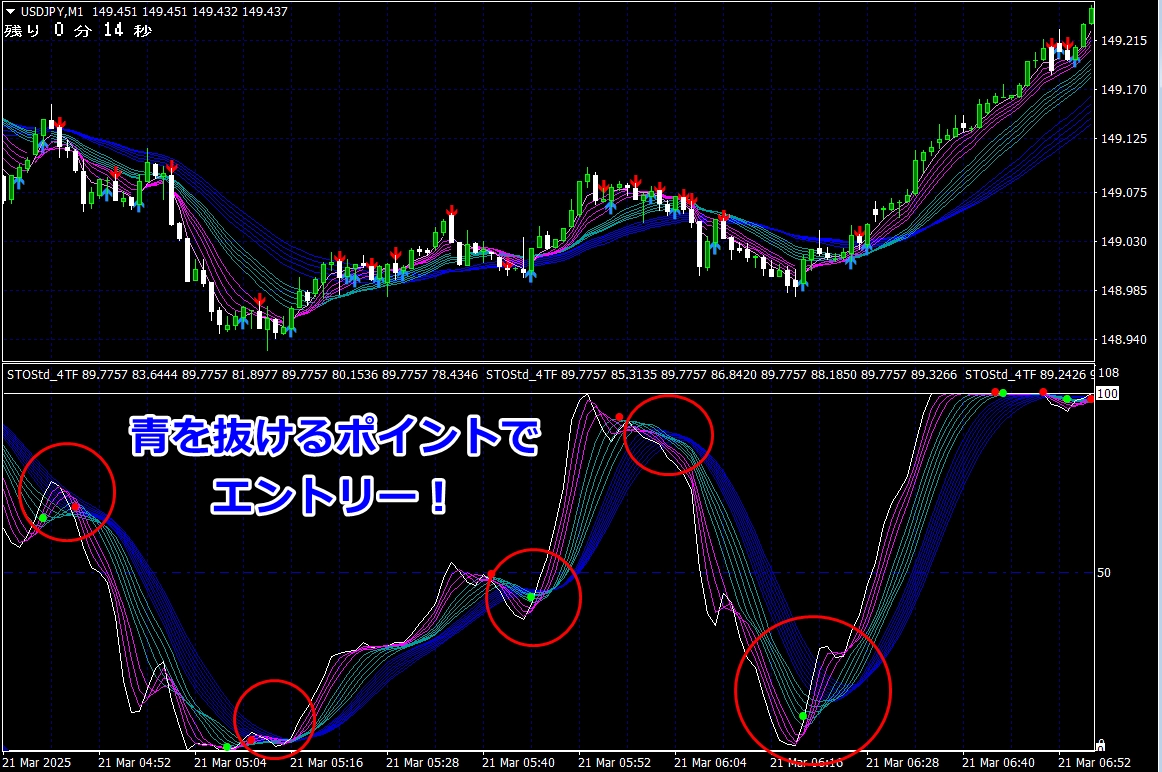Click the 21 Mar 06:04 time label
1162x772 pixels.
tap(710, 762)
